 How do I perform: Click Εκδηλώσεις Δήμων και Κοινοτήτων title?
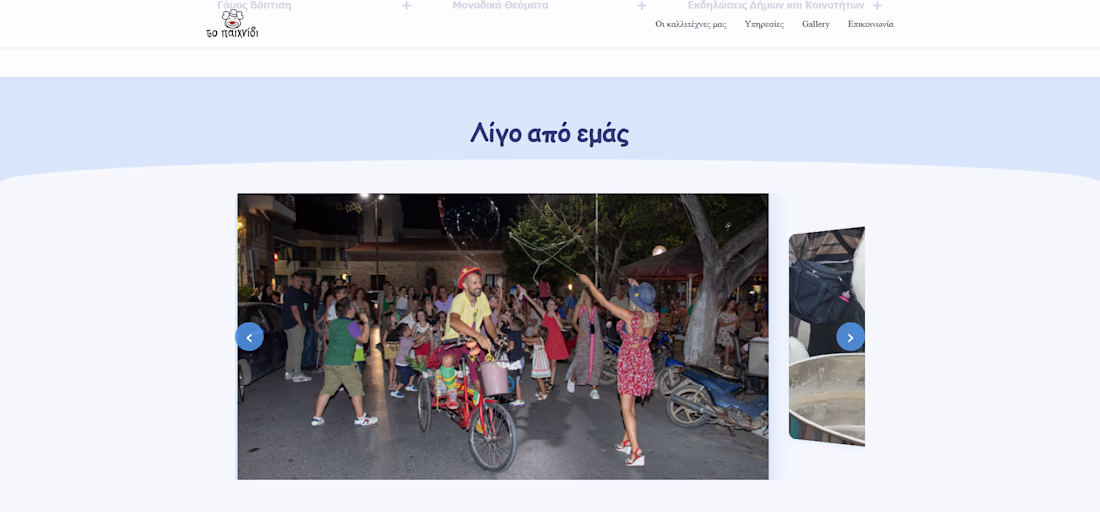pyautogui.click(x=776, y=5)
